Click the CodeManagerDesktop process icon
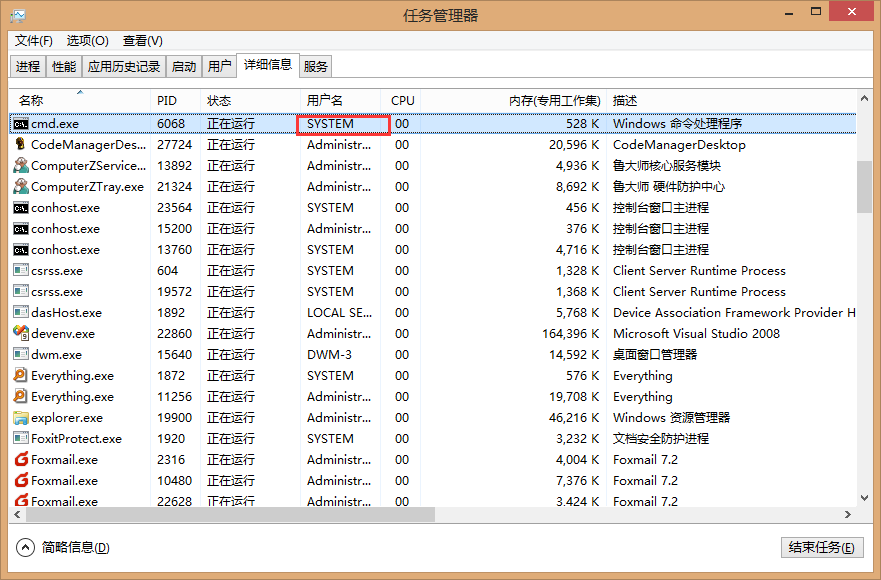This screenshot has width=881, height=580. click(x=21, y=144)
